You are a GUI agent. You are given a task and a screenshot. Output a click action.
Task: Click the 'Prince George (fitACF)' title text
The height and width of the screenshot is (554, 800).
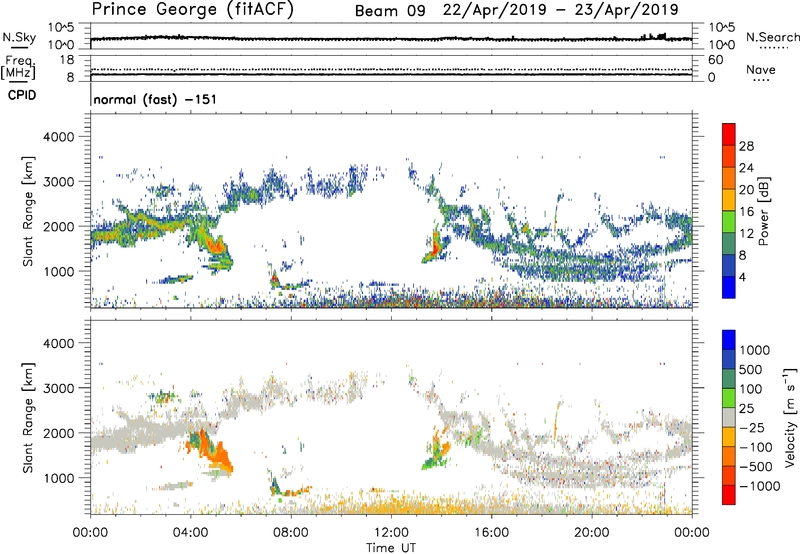coord(192,10)
